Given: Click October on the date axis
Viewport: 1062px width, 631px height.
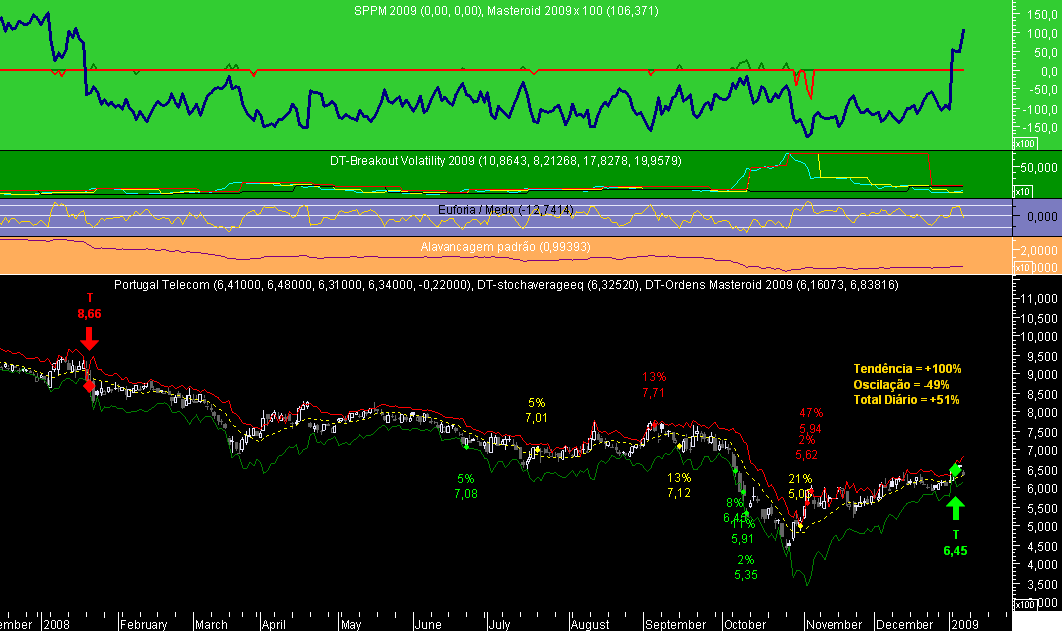Looking at the screenshot, I should (x=745, y=624).
